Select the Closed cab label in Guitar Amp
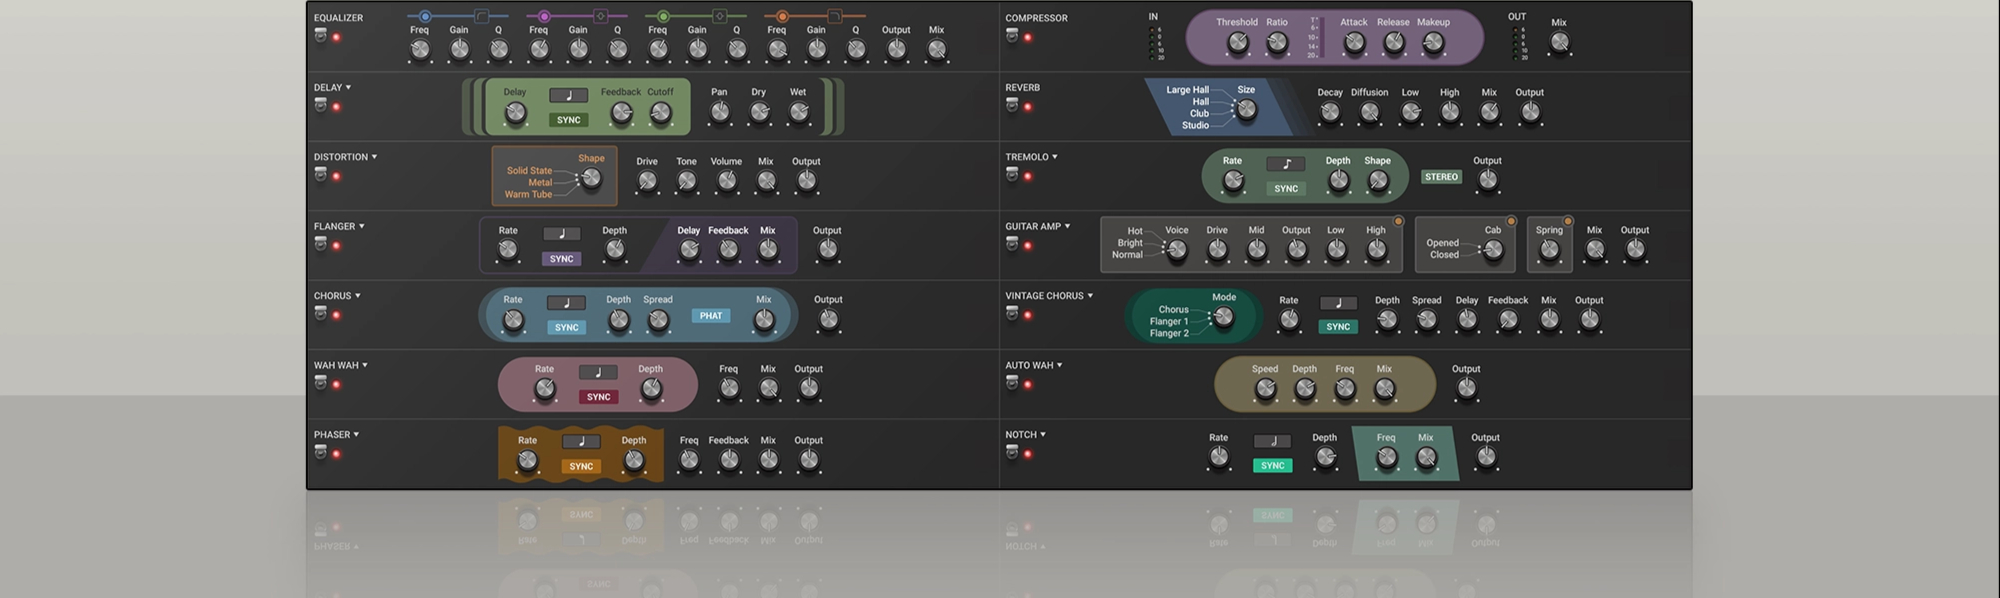Screen dimensions: 2000x598 [x=1444, y=255]
